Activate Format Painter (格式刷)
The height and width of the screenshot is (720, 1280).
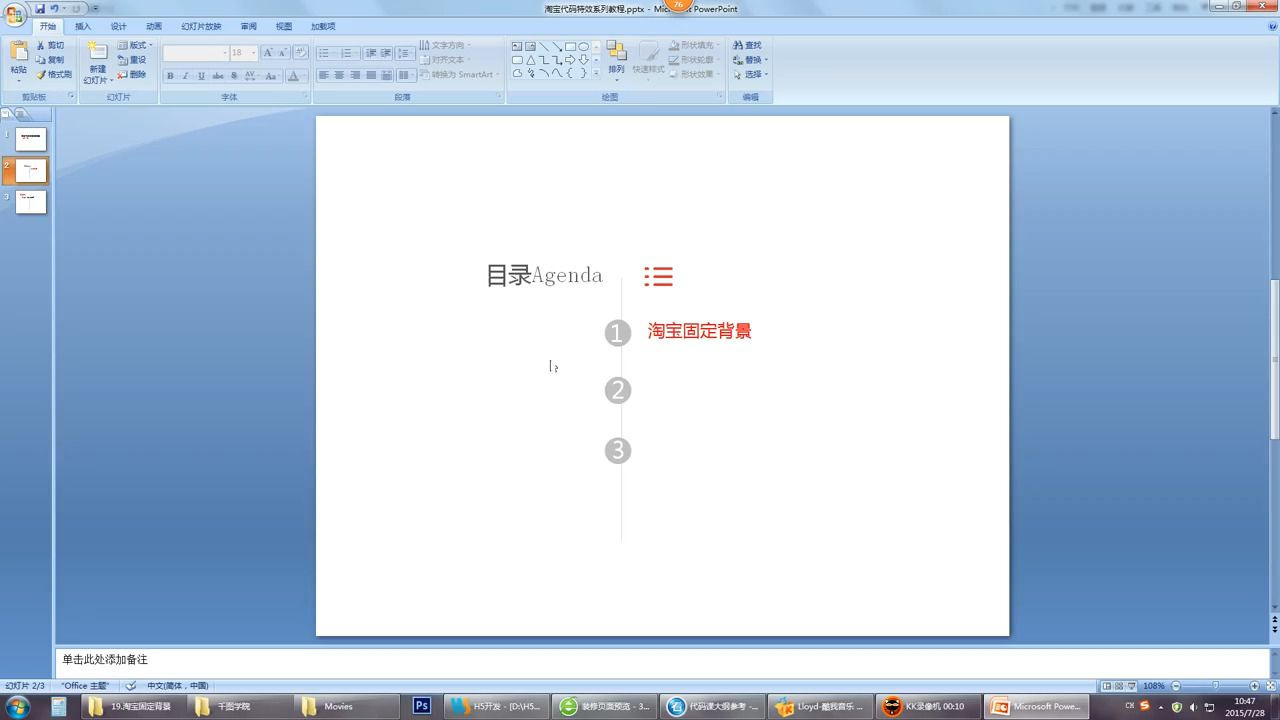click(x=54, y=74)
